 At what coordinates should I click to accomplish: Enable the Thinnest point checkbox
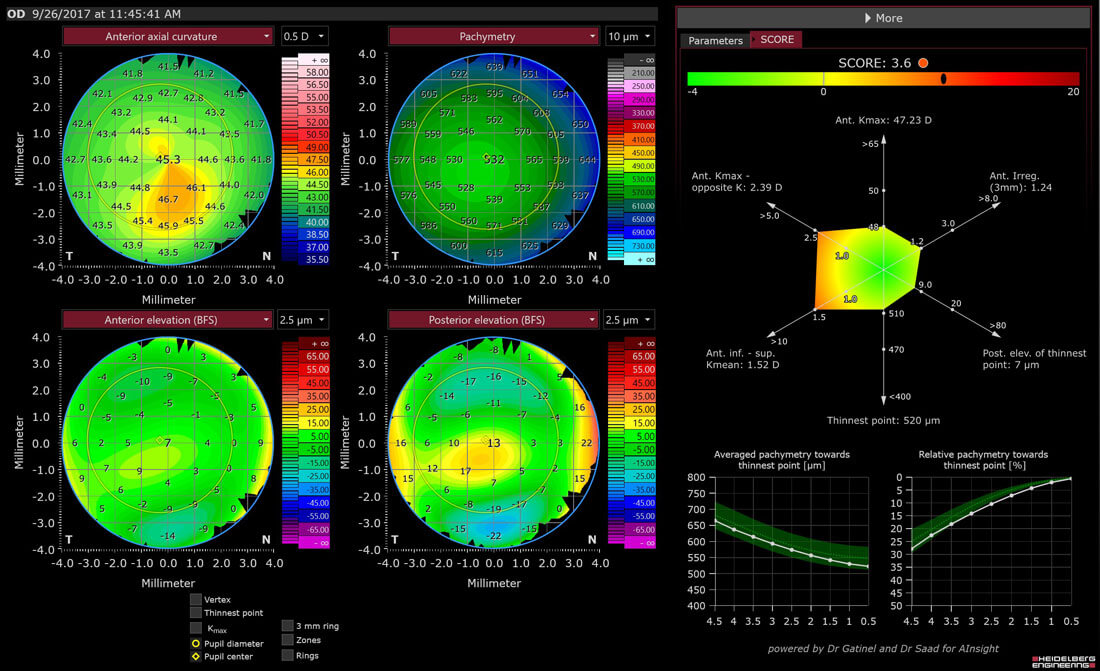pos(196,613)
